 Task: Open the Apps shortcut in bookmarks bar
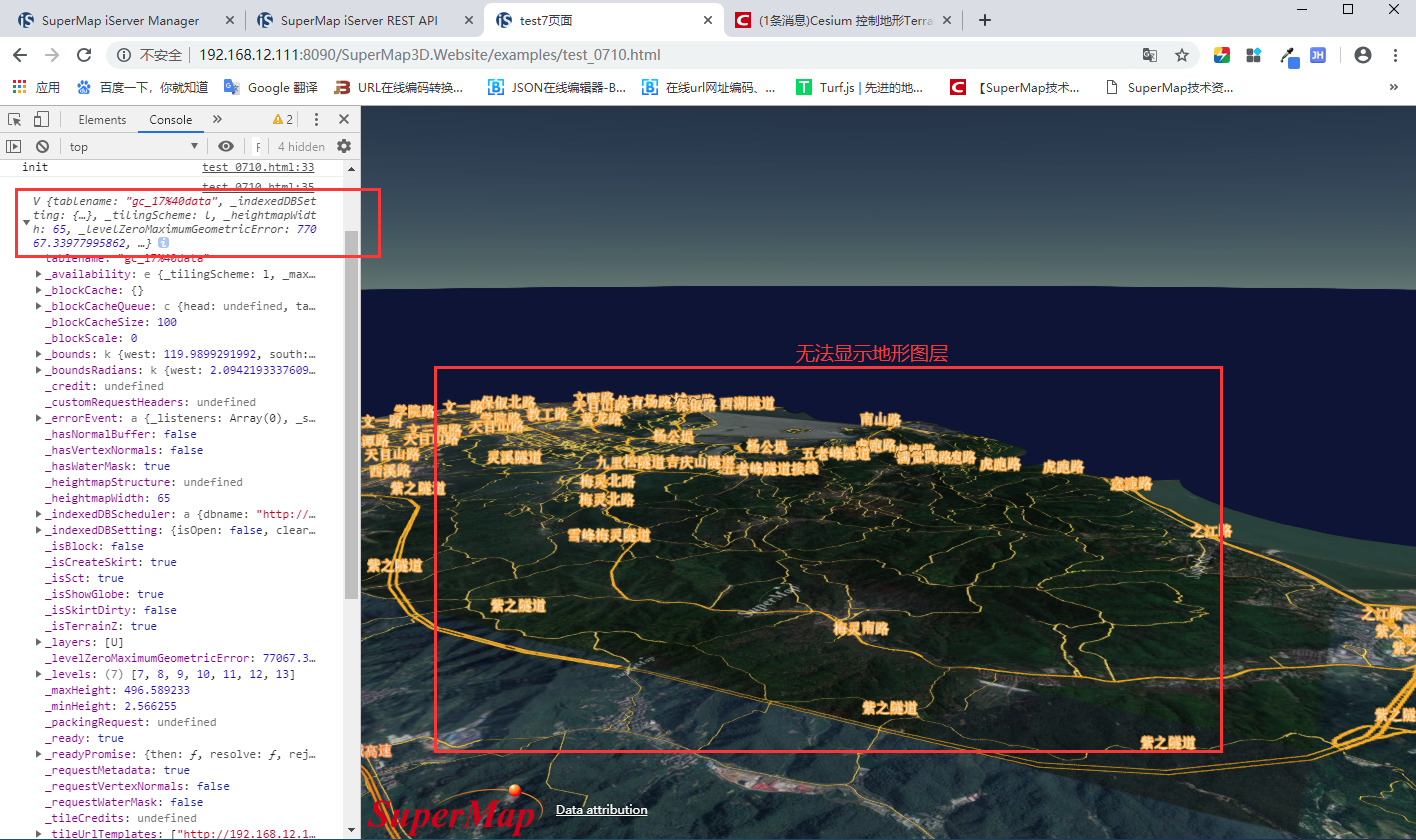[x=37, y=88]
